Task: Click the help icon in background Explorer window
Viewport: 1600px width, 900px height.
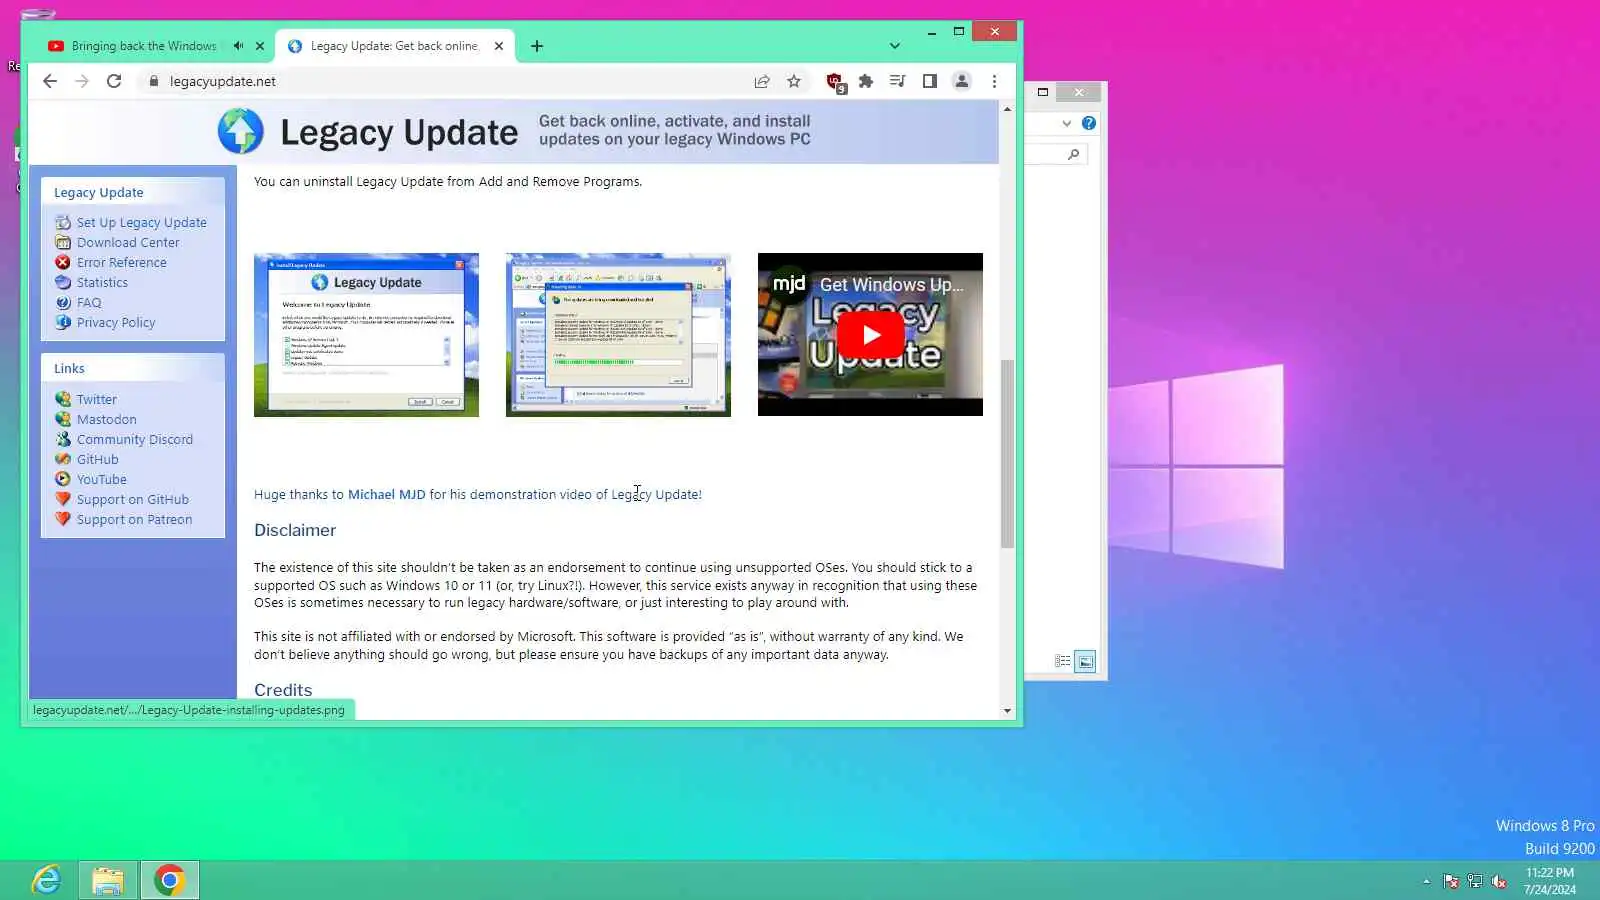Action: click(1089, 123)
